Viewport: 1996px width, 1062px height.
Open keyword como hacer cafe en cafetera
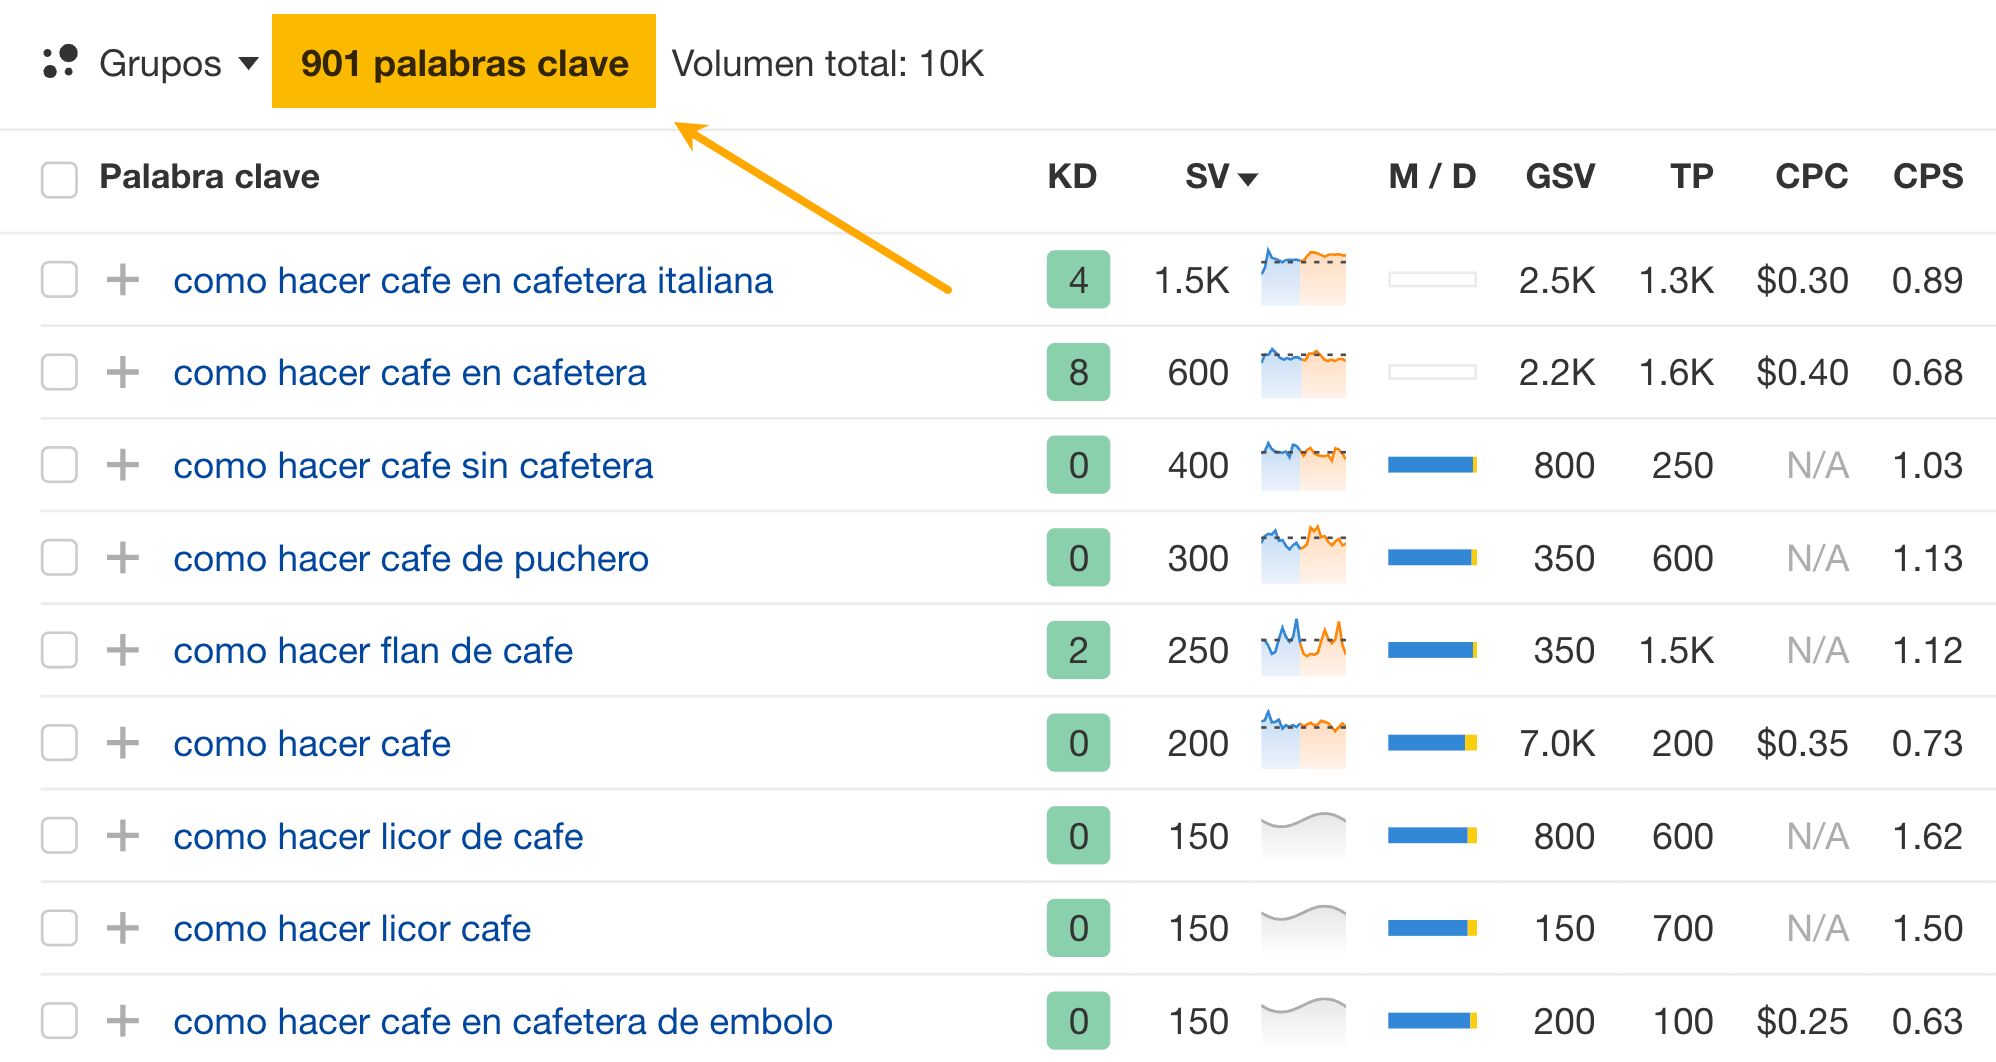coord(410,372)
